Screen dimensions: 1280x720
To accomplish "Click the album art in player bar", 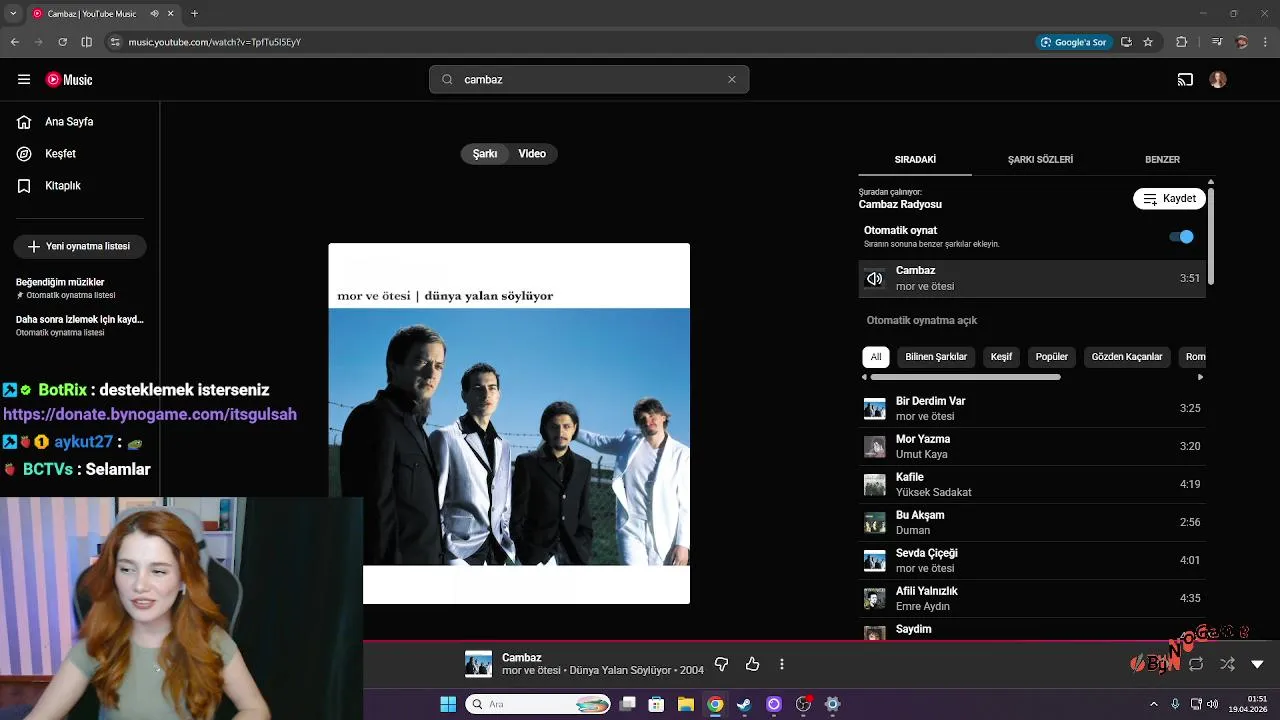I will (478, 664).
